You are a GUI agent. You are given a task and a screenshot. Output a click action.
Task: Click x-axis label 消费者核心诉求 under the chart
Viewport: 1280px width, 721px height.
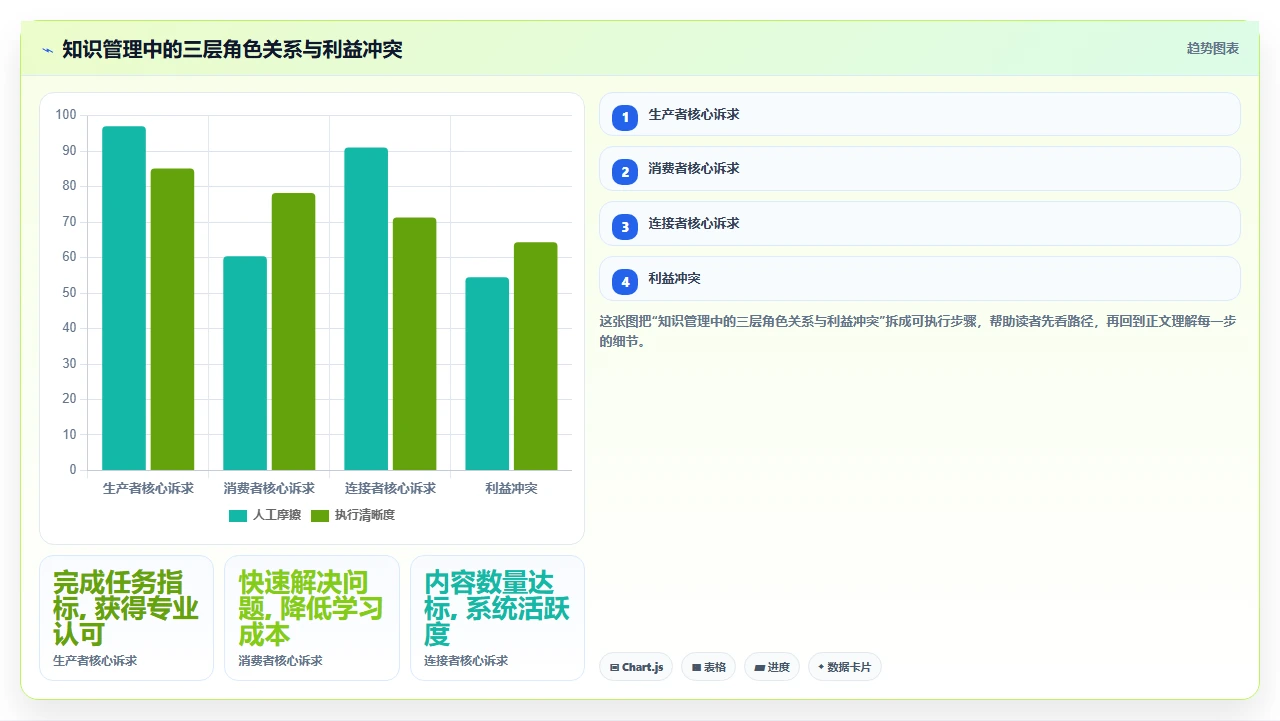pyautogui.click(x=269, y=488)
